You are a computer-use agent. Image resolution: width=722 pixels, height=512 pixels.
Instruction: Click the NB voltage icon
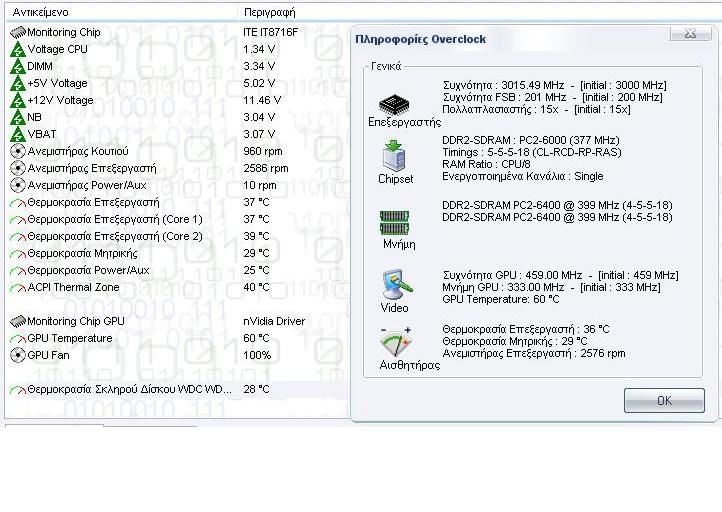pyautogui.click(x=17, y=117)
